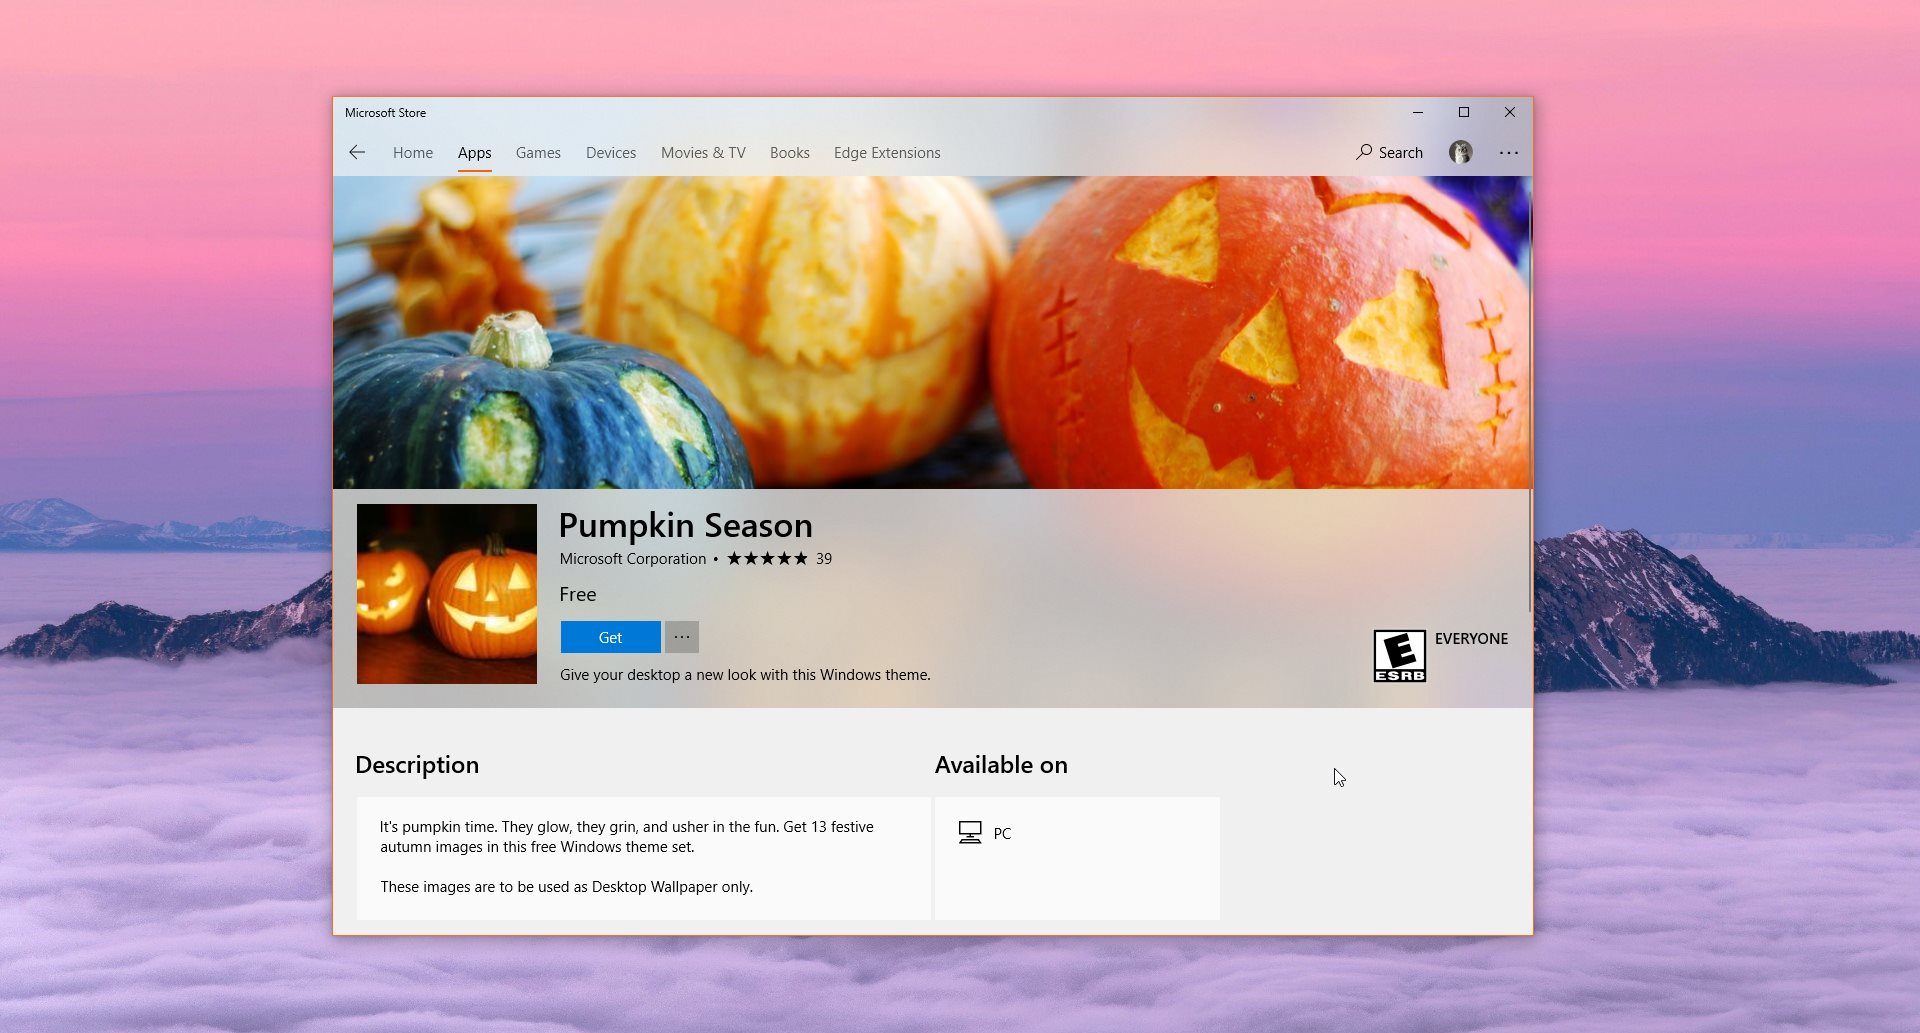1920x1033 pixels.
Task: Switch to Edge Extensions tab
Action: [x=887, y=153]
